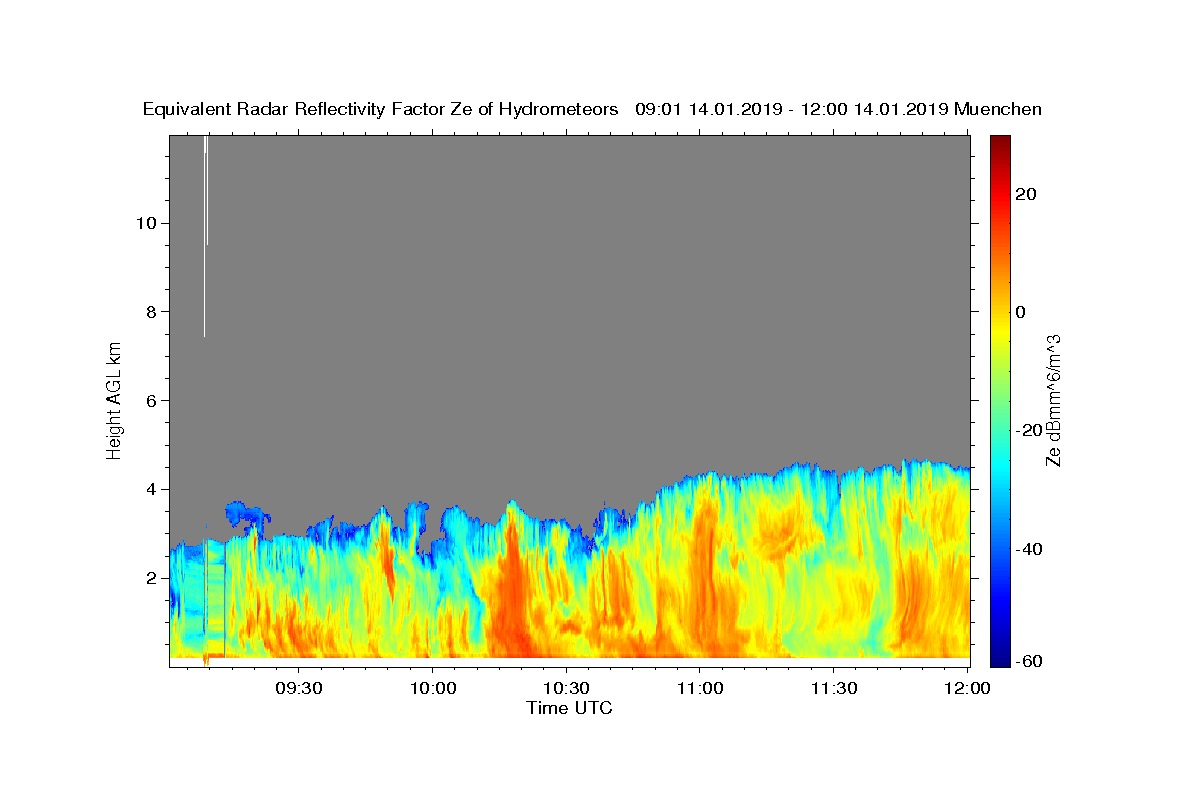
Task: Click the white vertical data gap line near 09:08
Action: [204, 236]
